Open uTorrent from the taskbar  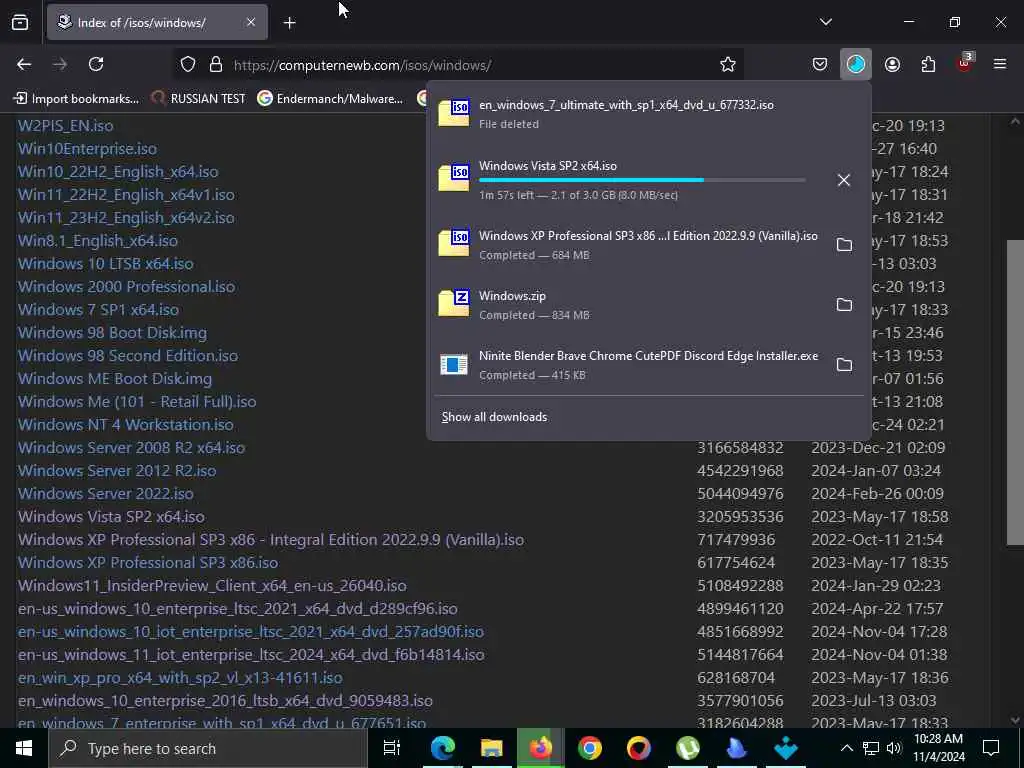click(688, 748)
